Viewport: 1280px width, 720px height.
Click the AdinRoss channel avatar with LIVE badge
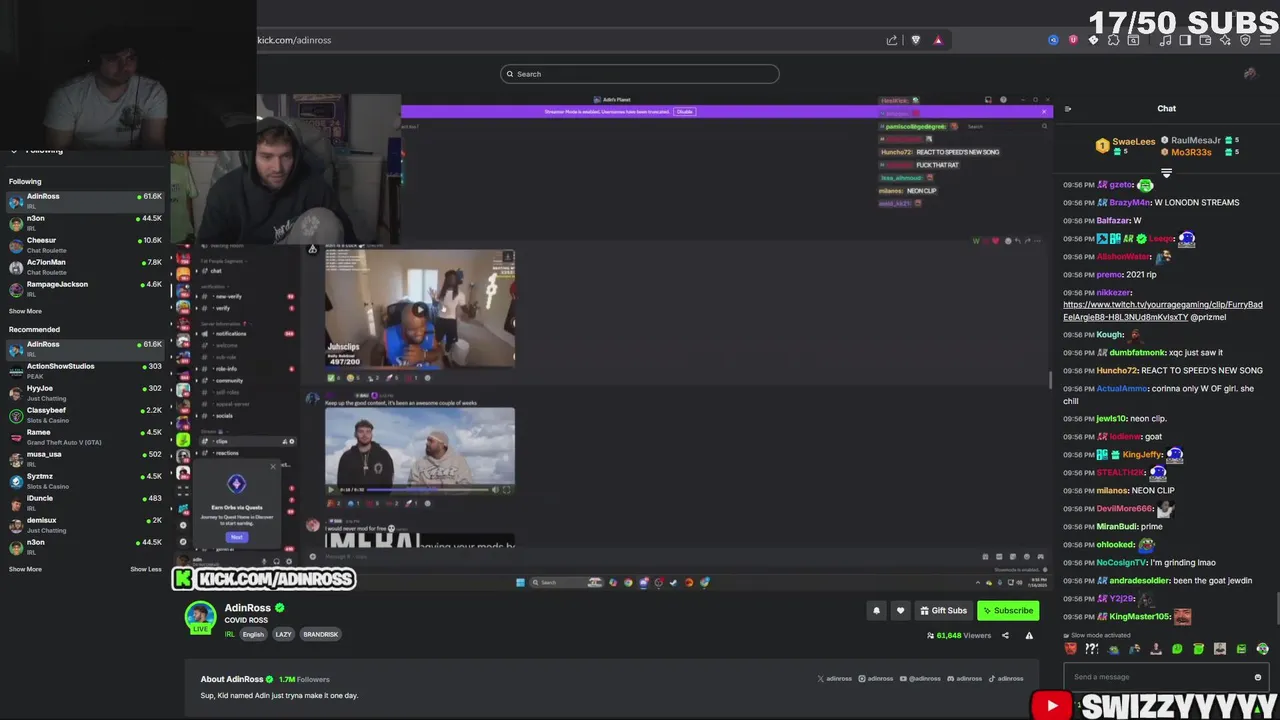[200, 617]
